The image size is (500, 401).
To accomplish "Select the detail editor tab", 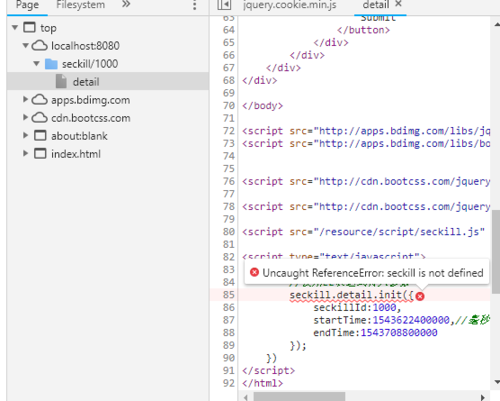I will [x=376, y=5].
